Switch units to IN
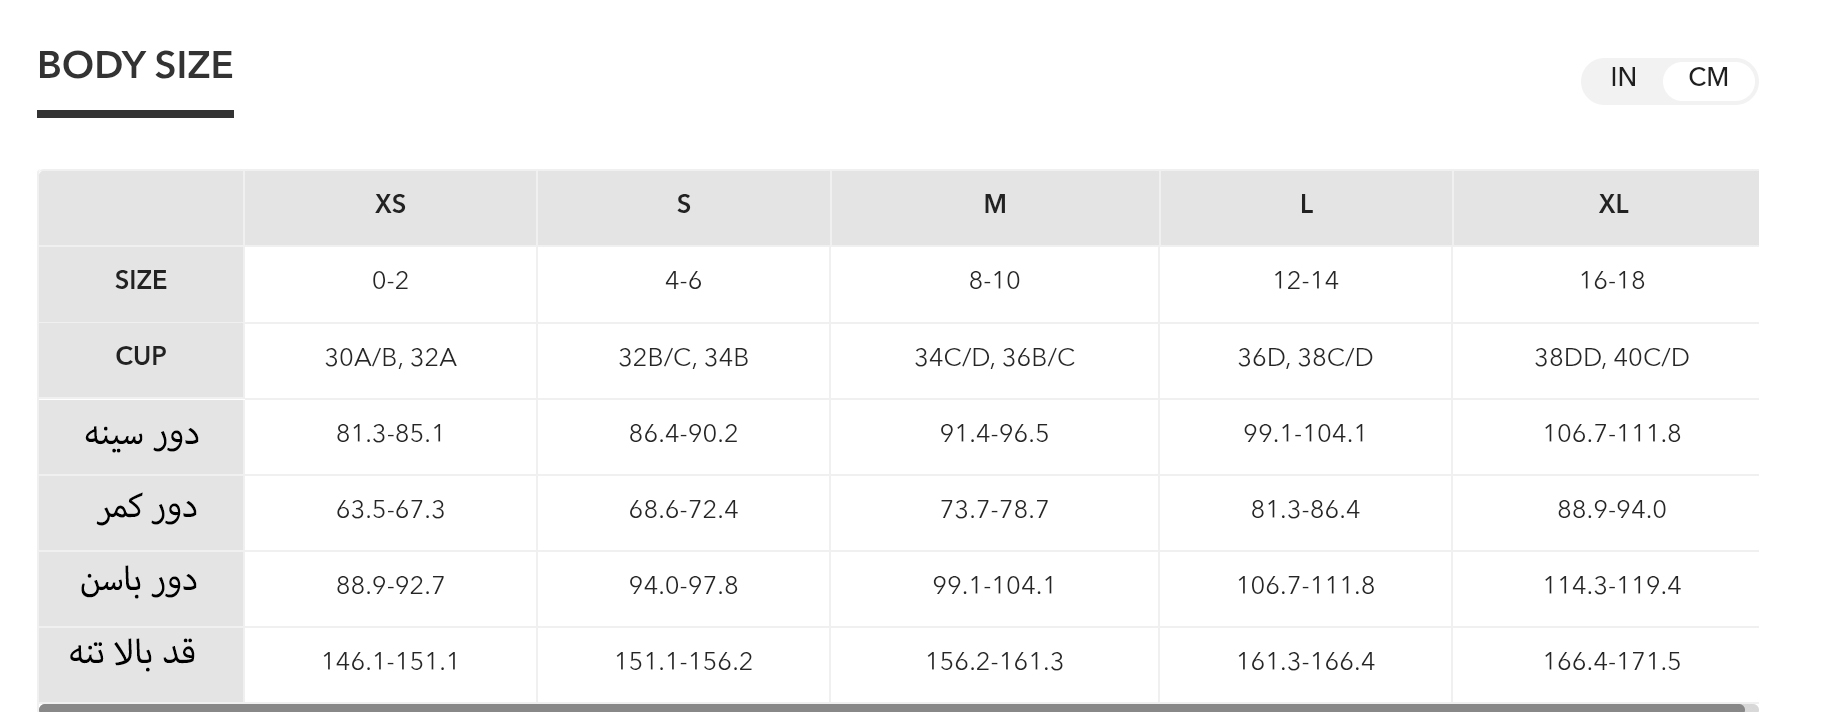The image size is (1828, 712). click(1623, 78)
